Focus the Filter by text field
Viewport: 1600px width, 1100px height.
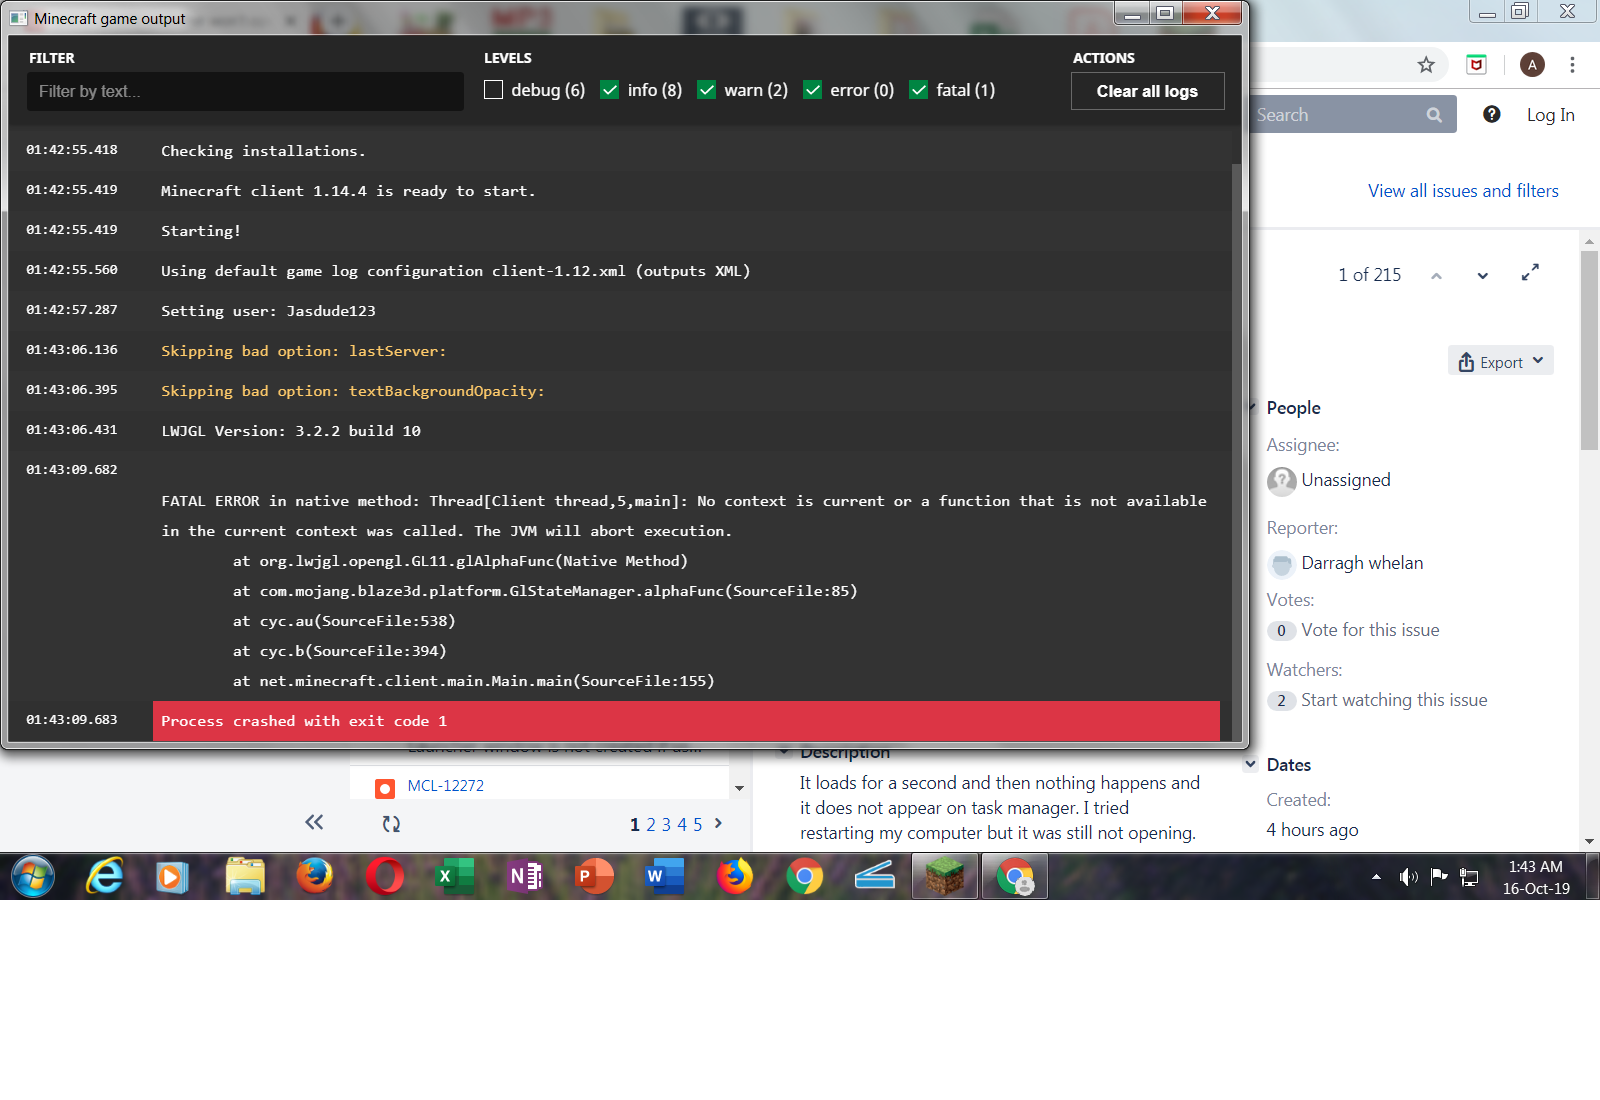click(x=245, y=91)
